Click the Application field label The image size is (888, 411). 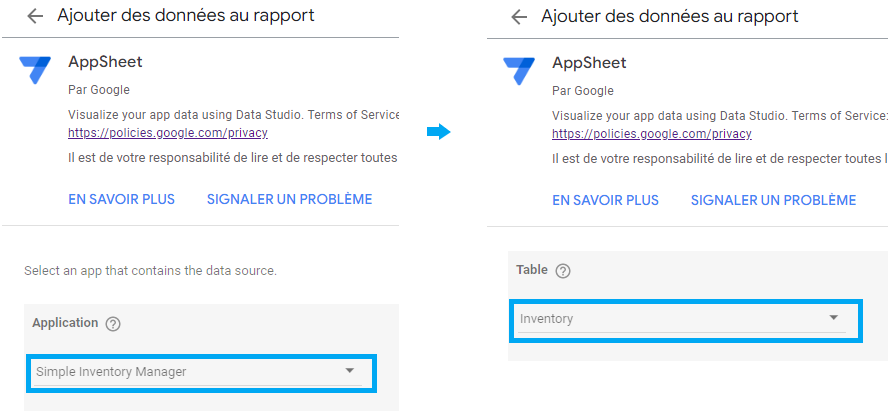coord(65,323)
